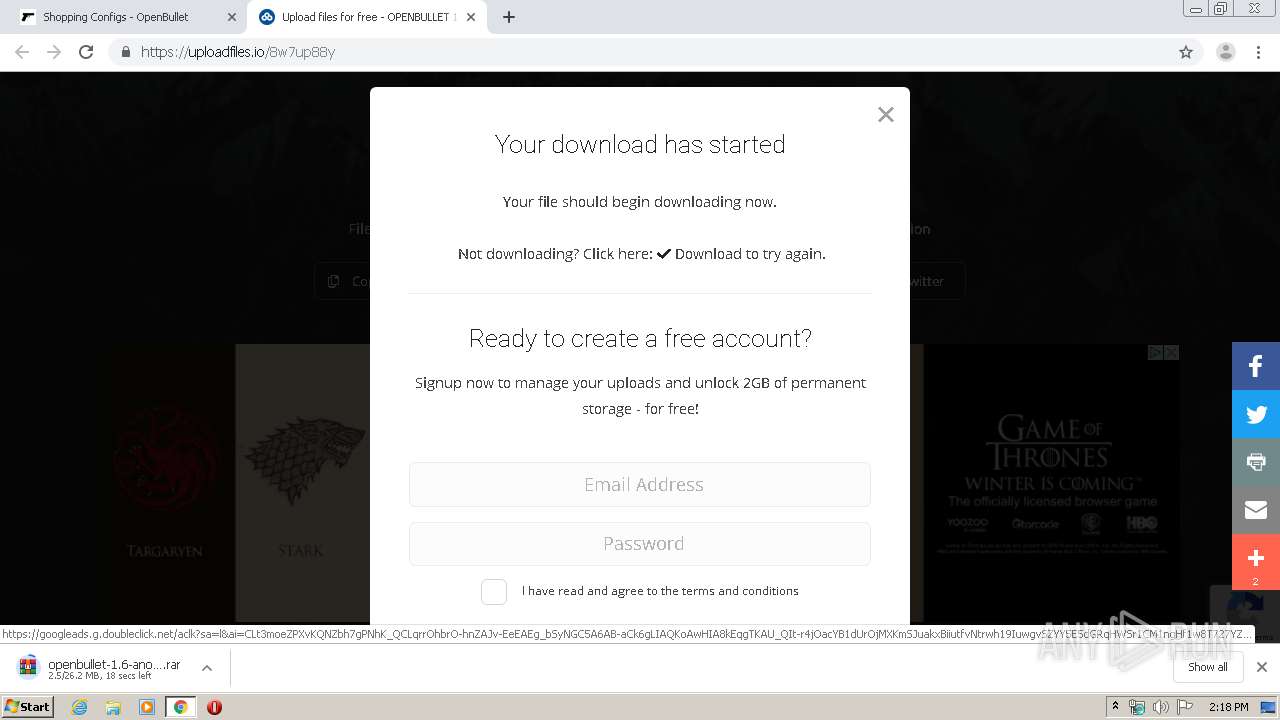
Task: Show hidden tray icons arrow
Action: pos(1115,707)
